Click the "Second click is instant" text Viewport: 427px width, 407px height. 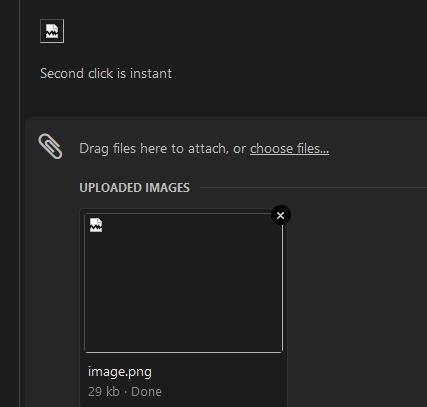[106, 73]
